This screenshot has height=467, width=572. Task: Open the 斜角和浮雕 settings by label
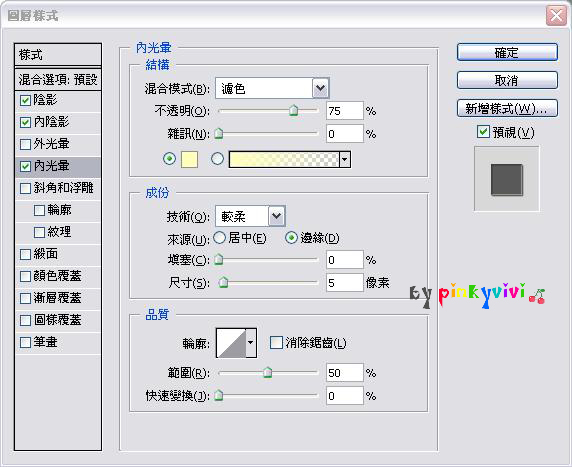pos(63,188)
